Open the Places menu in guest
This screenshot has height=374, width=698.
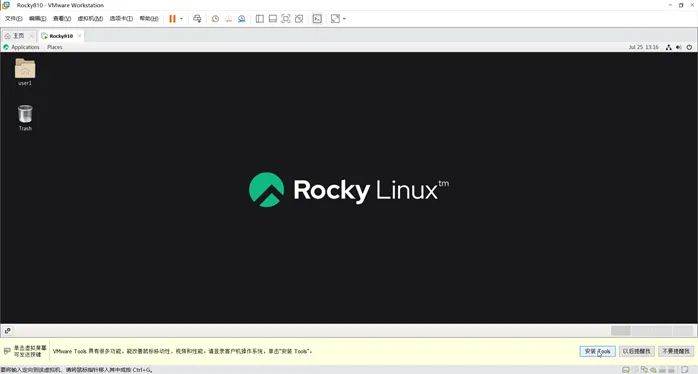coord(55,47)
